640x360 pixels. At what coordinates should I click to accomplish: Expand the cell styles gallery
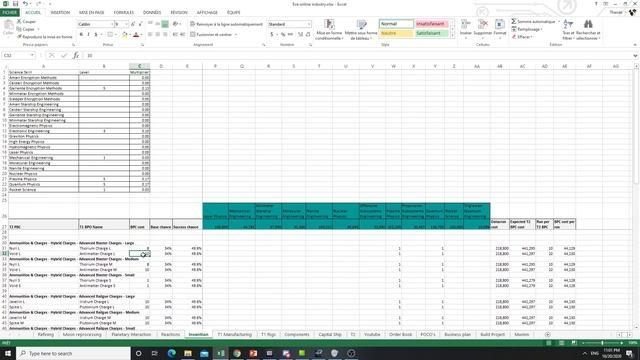(452, 36)
